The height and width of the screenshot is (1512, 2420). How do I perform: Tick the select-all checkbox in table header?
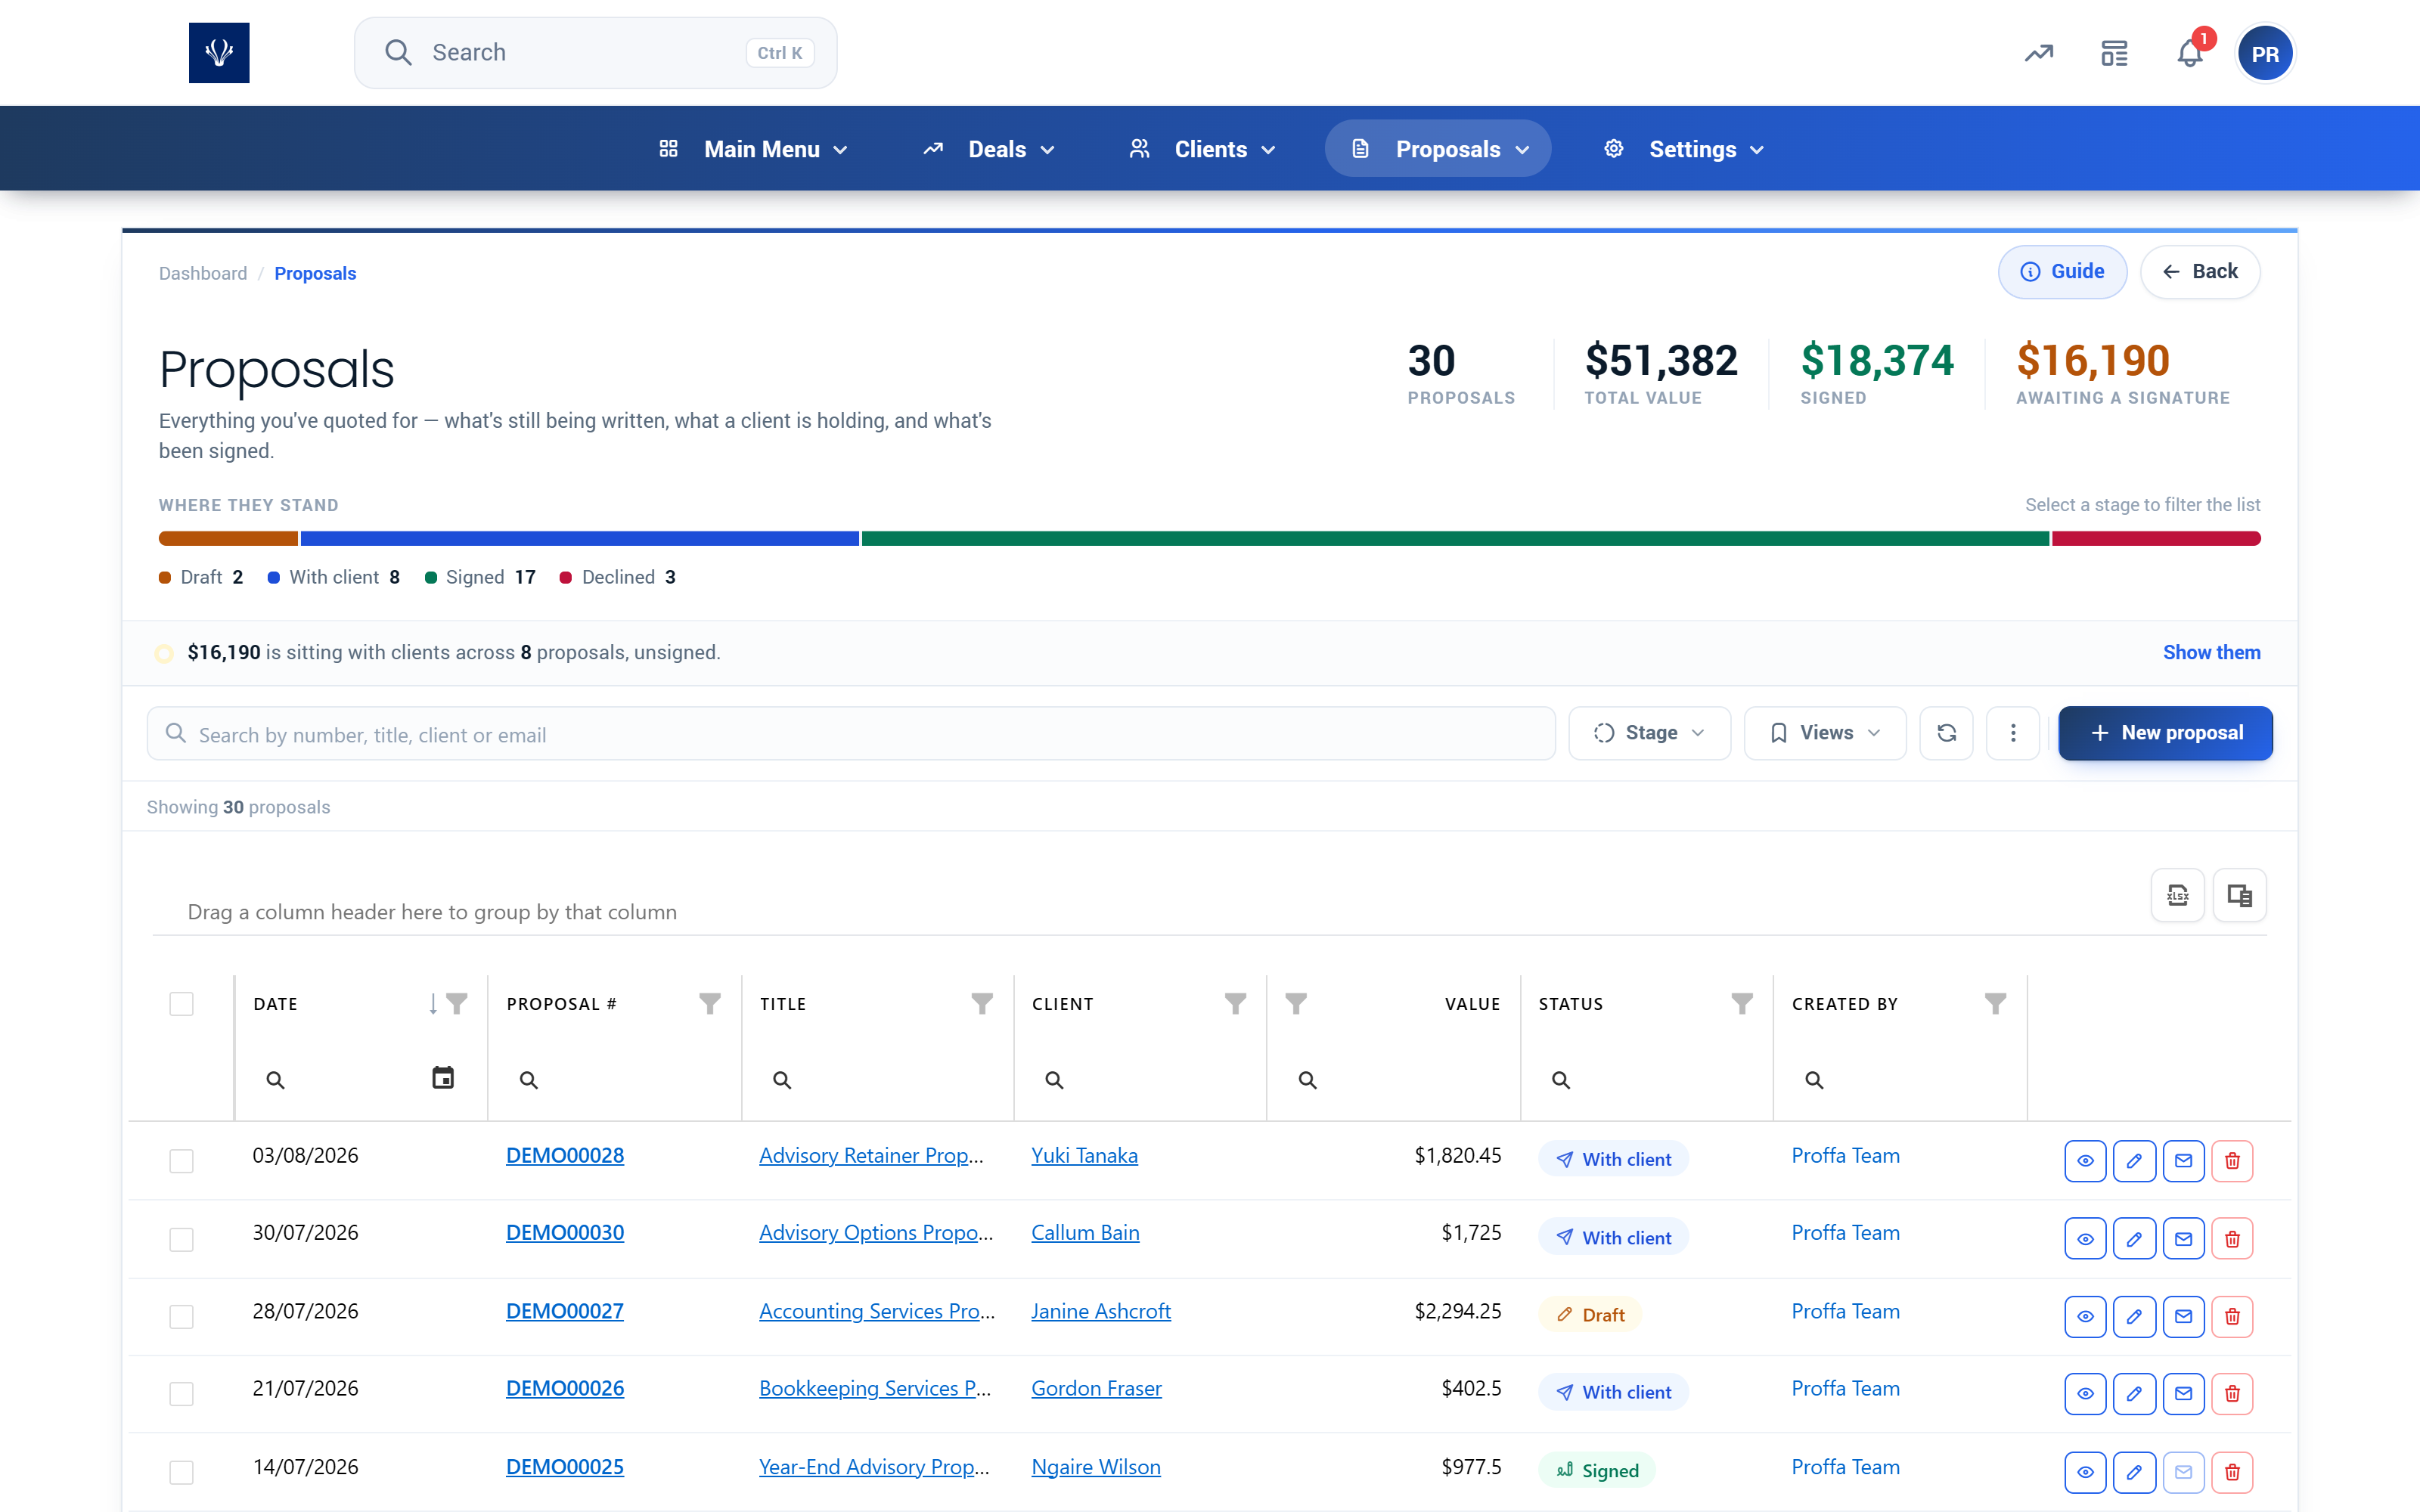click(x=181, y=1004)
